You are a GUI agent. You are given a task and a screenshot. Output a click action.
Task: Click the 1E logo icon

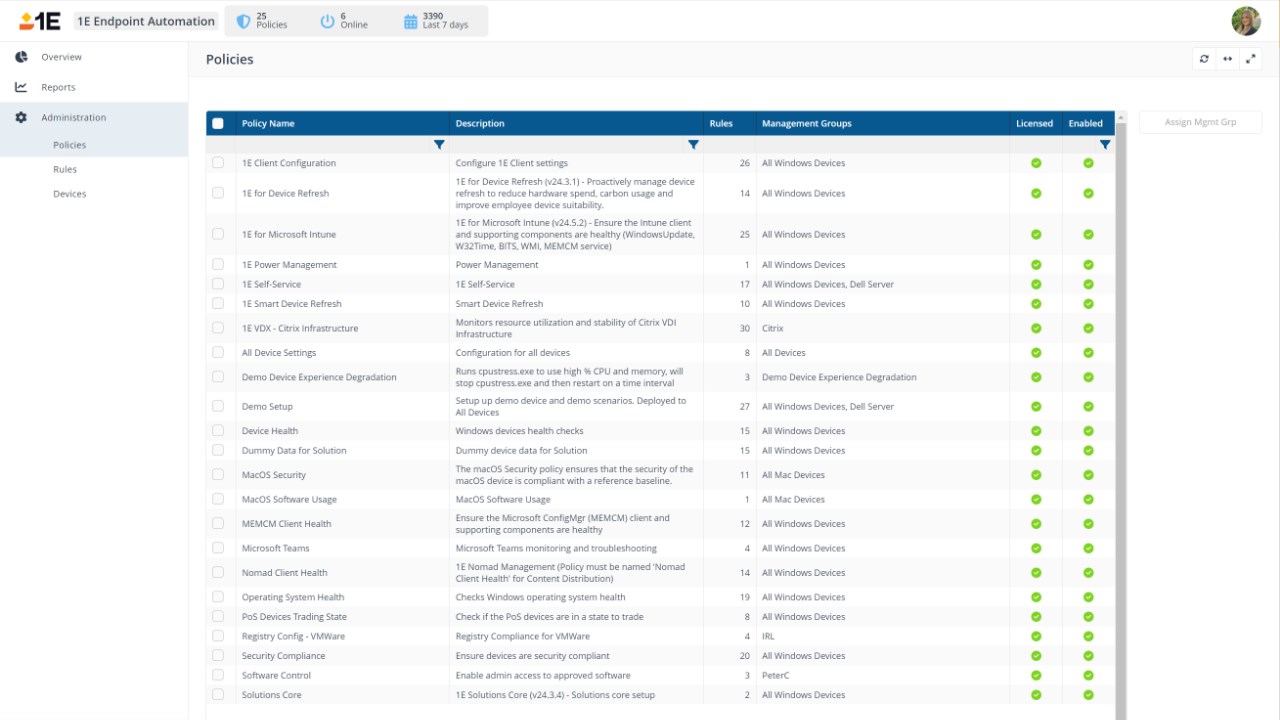(39, 21)
